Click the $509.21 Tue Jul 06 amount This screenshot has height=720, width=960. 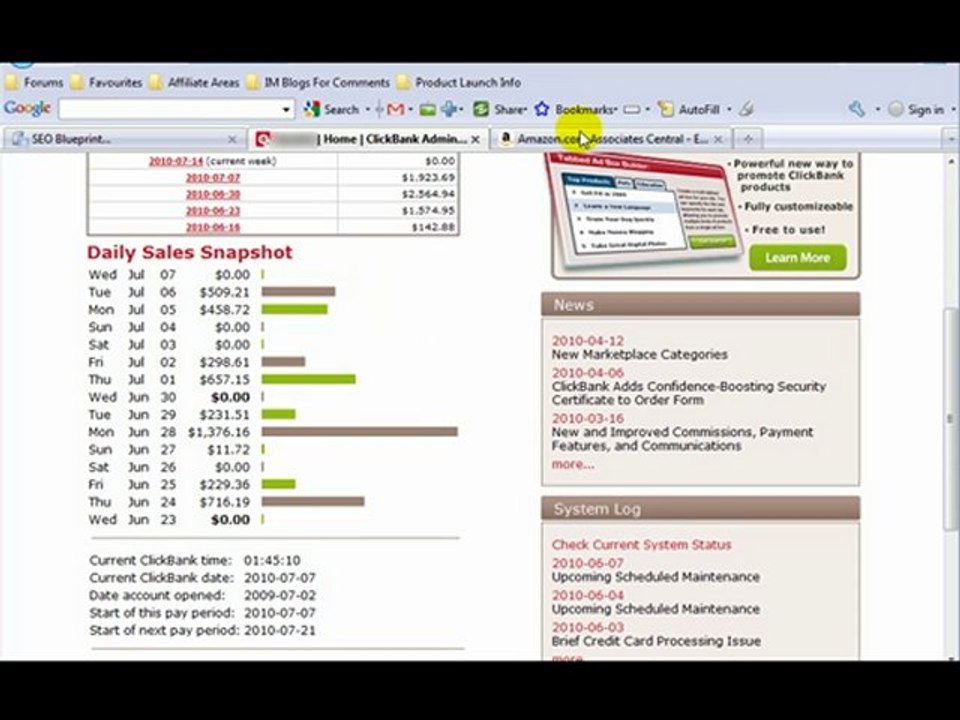225,292
